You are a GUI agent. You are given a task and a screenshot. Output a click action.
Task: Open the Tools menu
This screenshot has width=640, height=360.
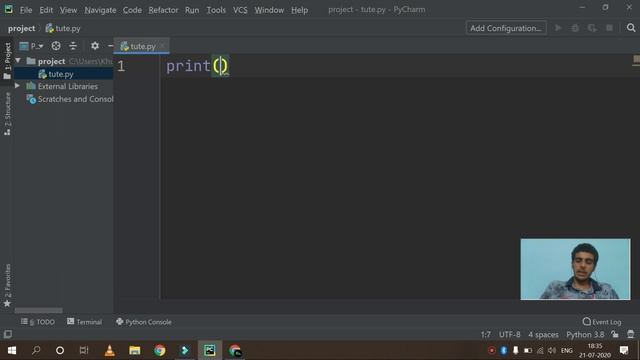click(216, 10)
